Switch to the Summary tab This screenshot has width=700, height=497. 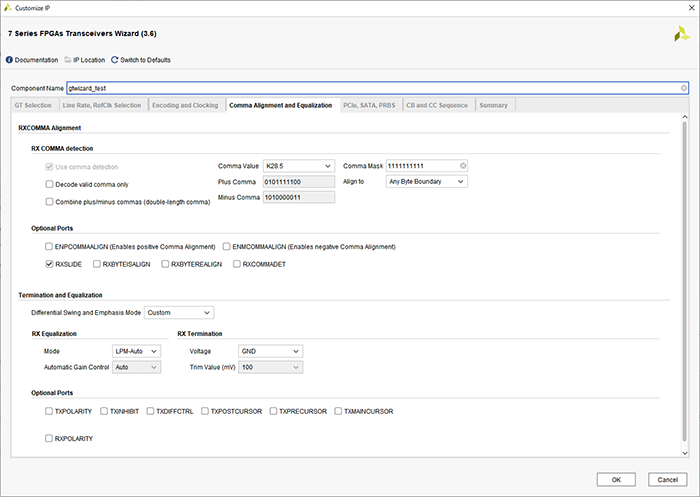coord(493,105)
